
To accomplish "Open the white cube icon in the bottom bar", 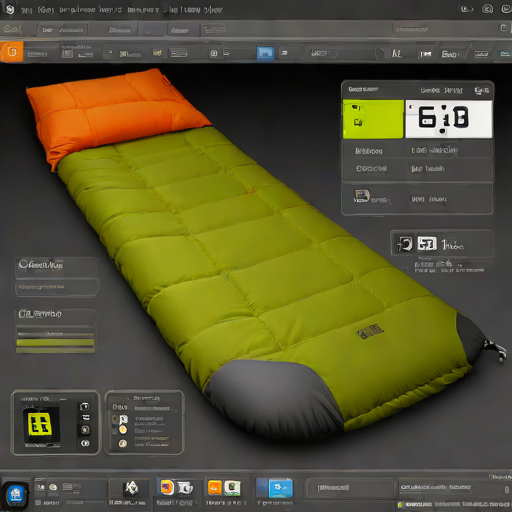I will [131, 488].
